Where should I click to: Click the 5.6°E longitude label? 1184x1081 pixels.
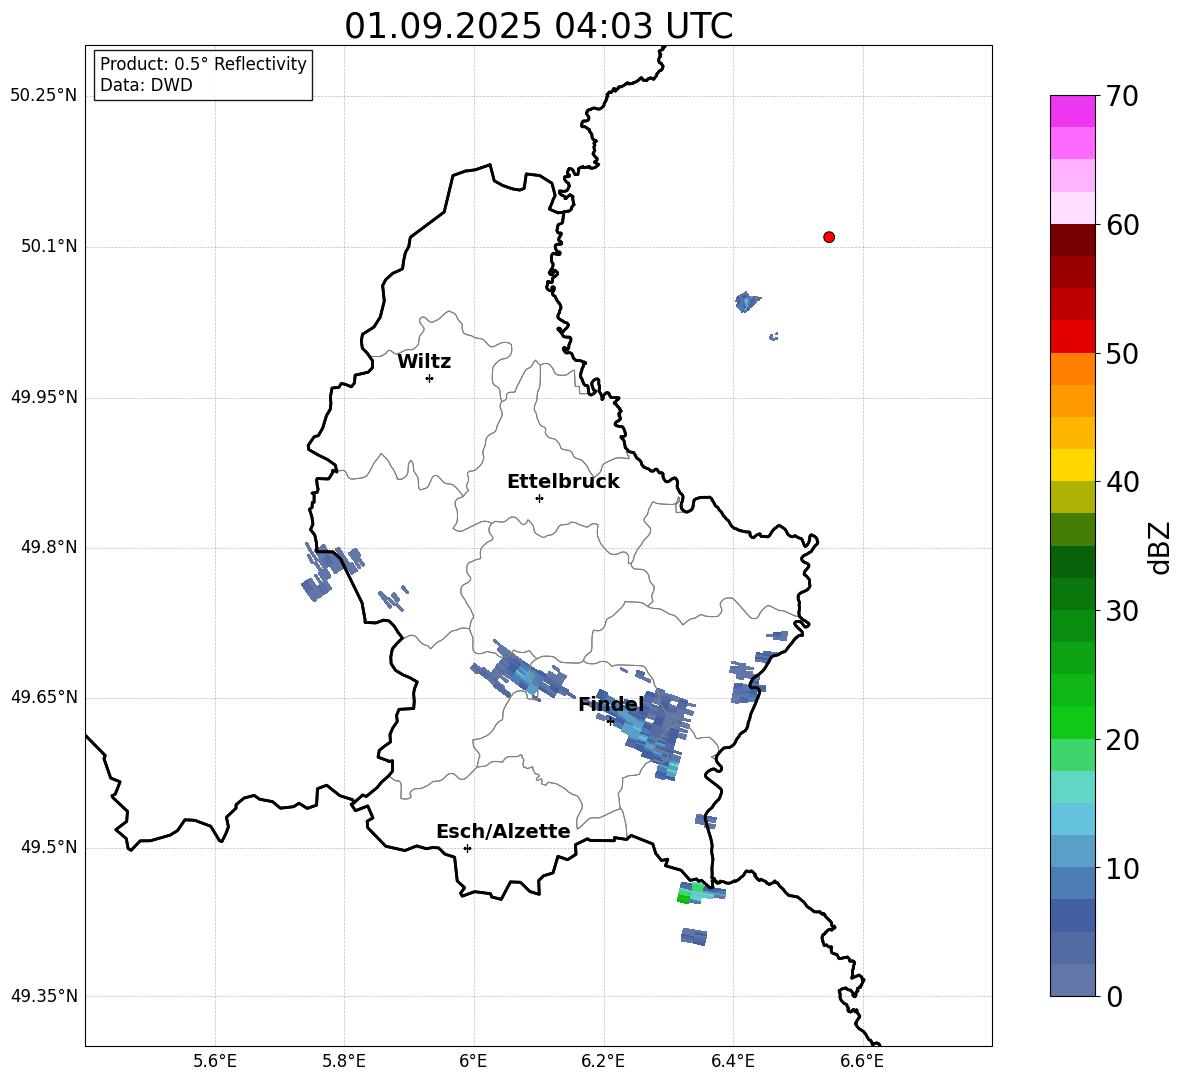click(x=215, y=1061)
